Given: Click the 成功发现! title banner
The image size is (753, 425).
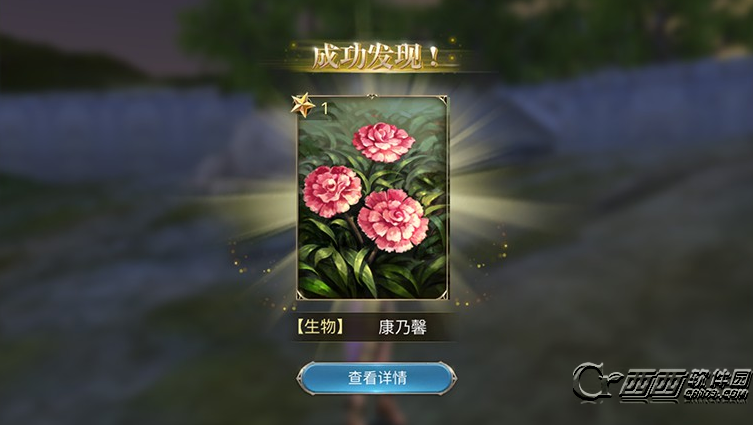Looking at the screenshot, I should pos(376,58).
